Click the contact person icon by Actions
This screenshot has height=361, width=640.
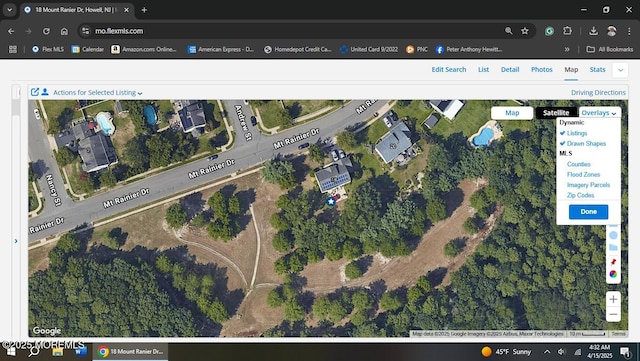(x=45, y=92)
